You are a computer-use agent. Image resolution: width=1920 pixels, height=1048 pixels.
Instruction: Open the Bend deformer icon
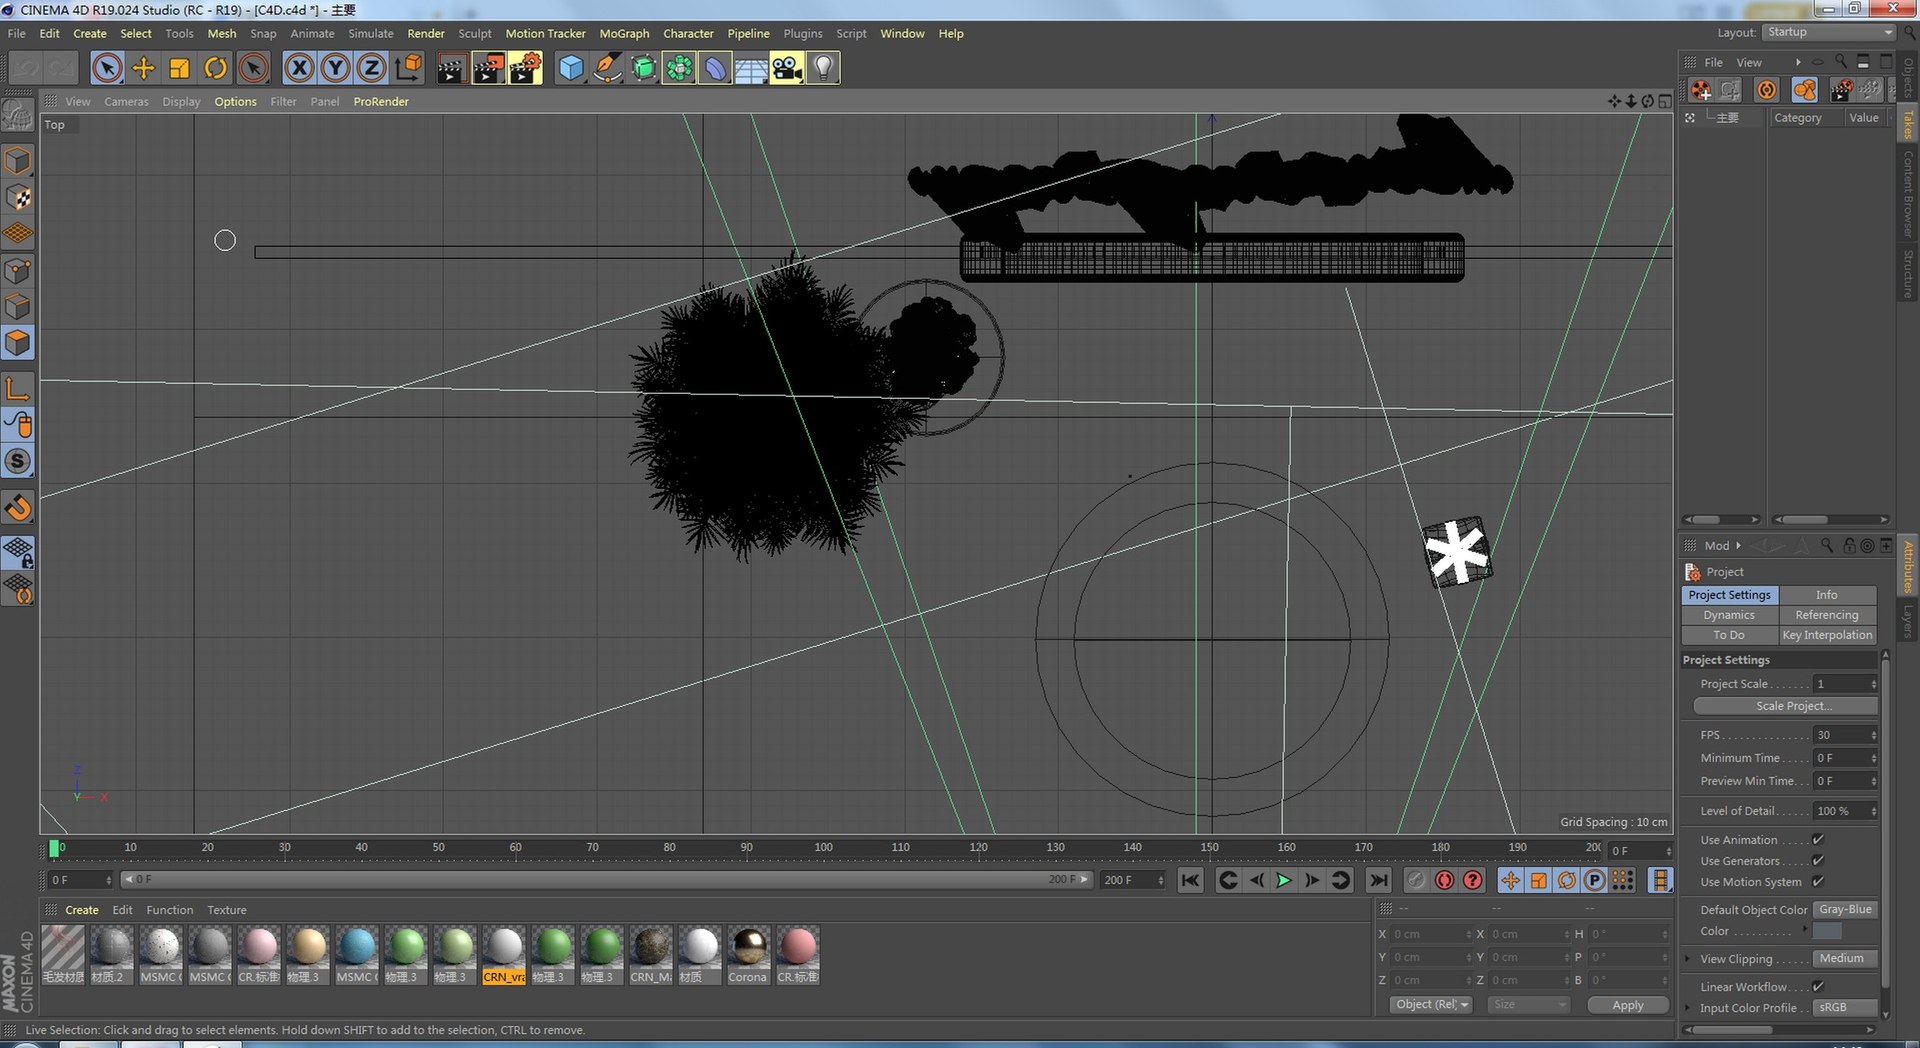click(x=715, y=68)
